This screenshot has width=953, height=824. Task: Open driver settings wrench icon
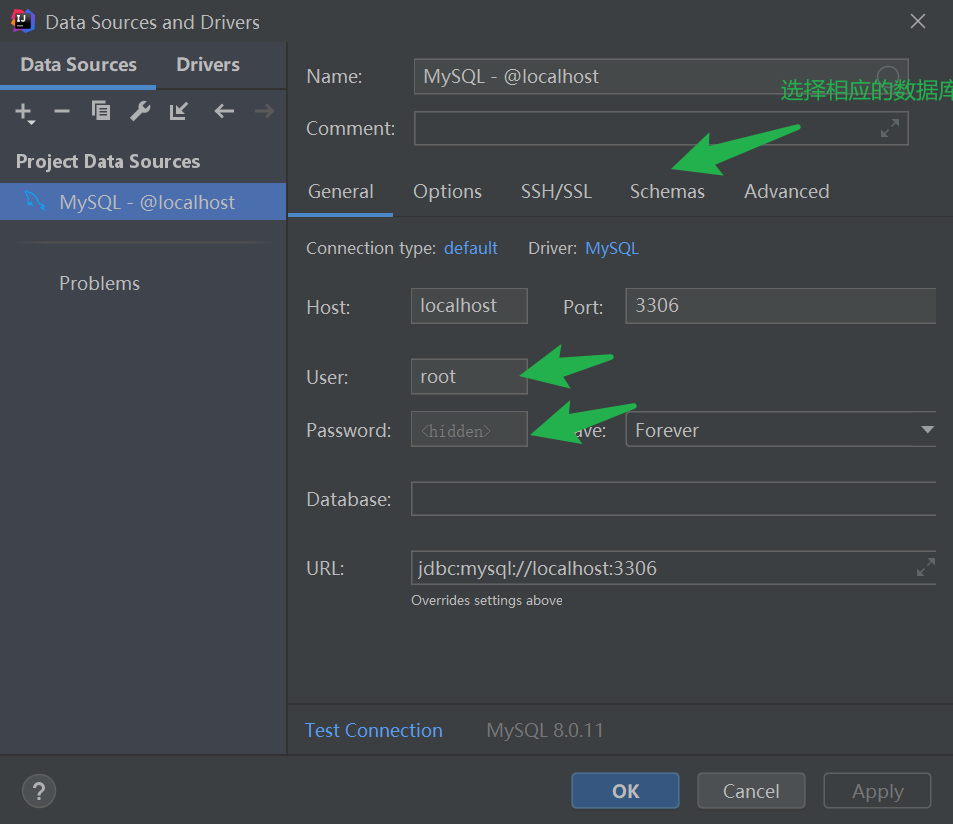(x=140, y=111)
